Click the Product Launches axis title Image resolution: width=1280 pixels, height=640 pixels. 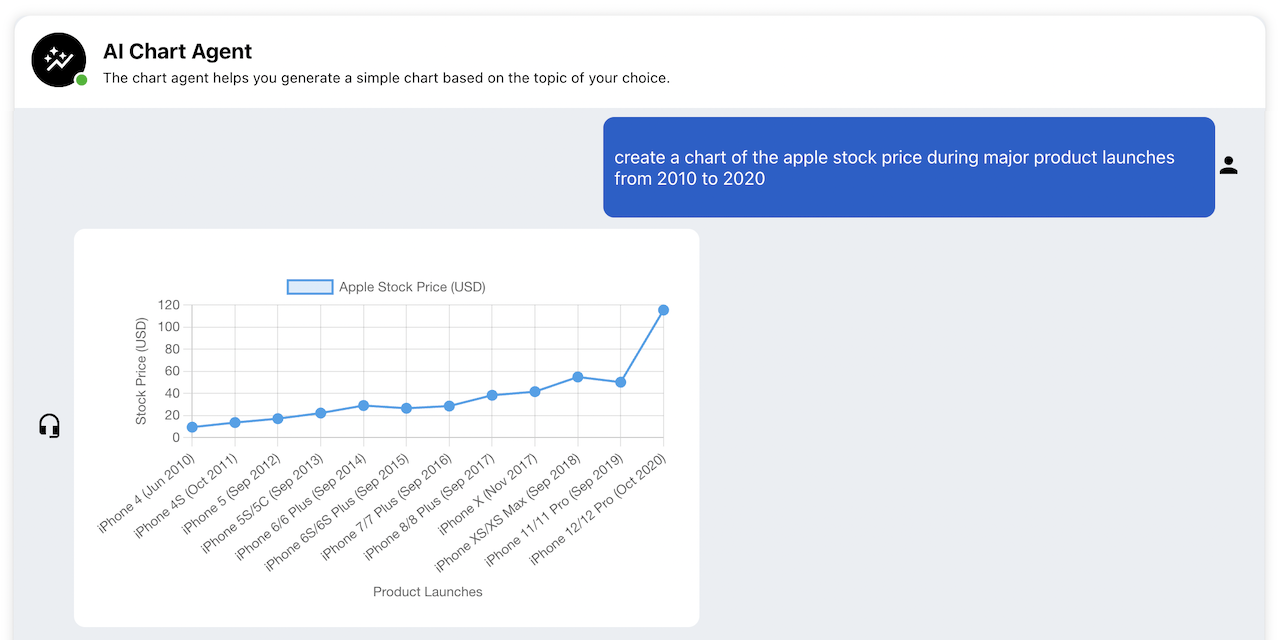pos(428,592)
